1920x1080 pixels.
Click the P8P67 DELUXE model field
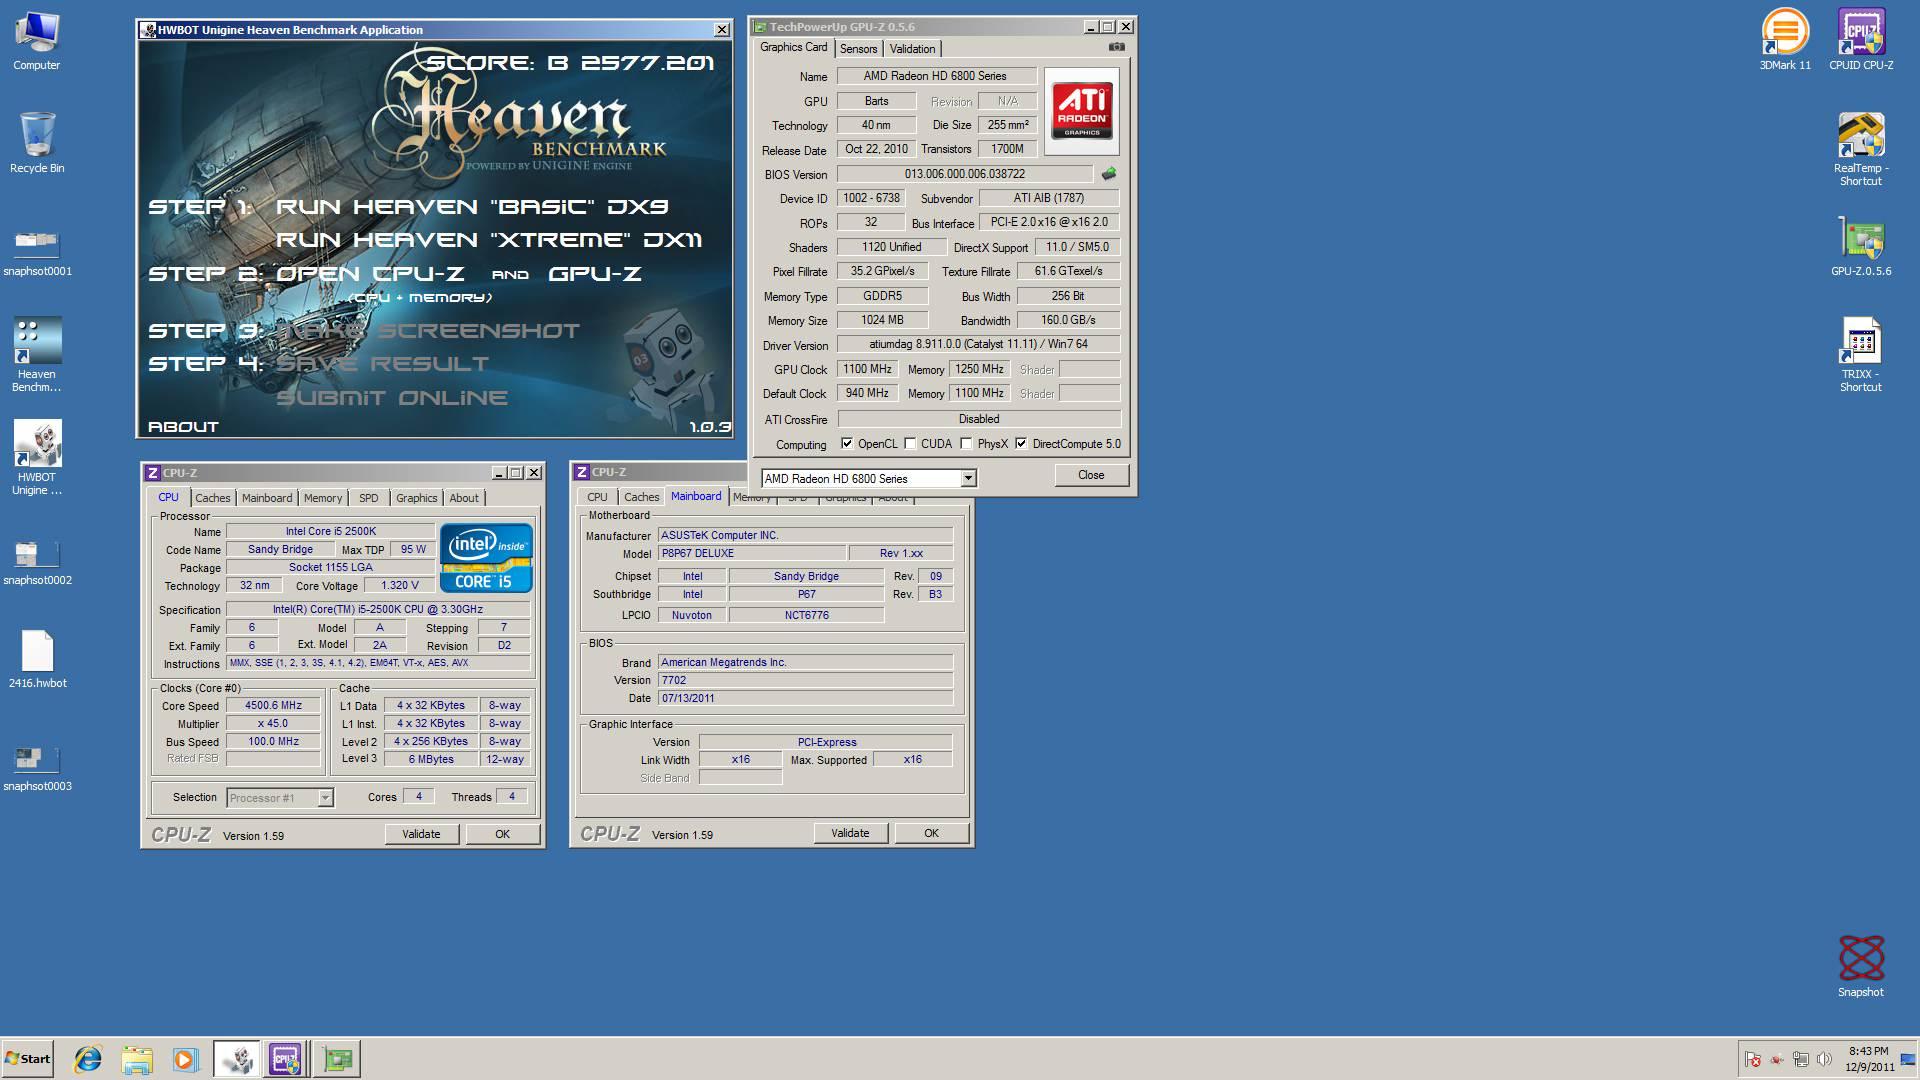(x=751, y=554)
